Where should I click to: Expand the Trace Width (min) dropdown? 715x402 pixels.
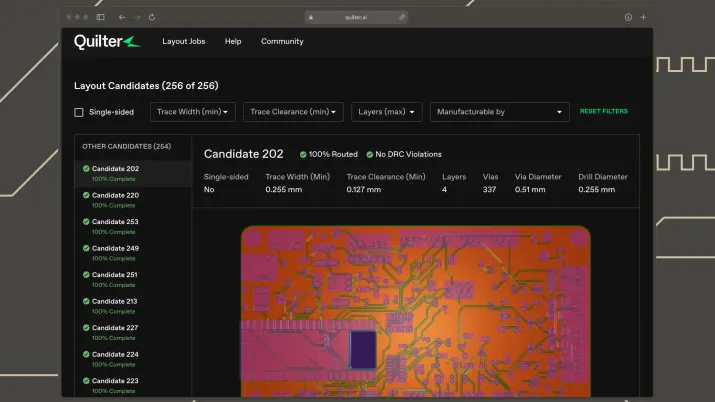click(x=193, y=112)
